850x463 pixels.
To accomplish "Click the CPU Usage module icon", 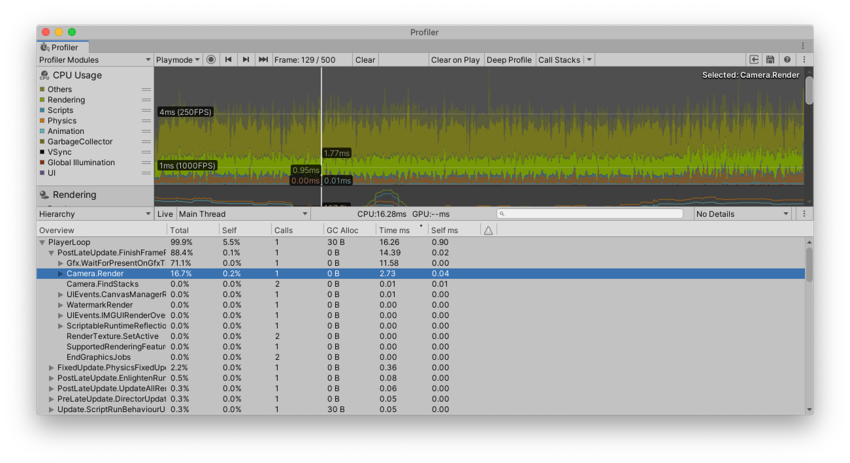I will 44,75.
